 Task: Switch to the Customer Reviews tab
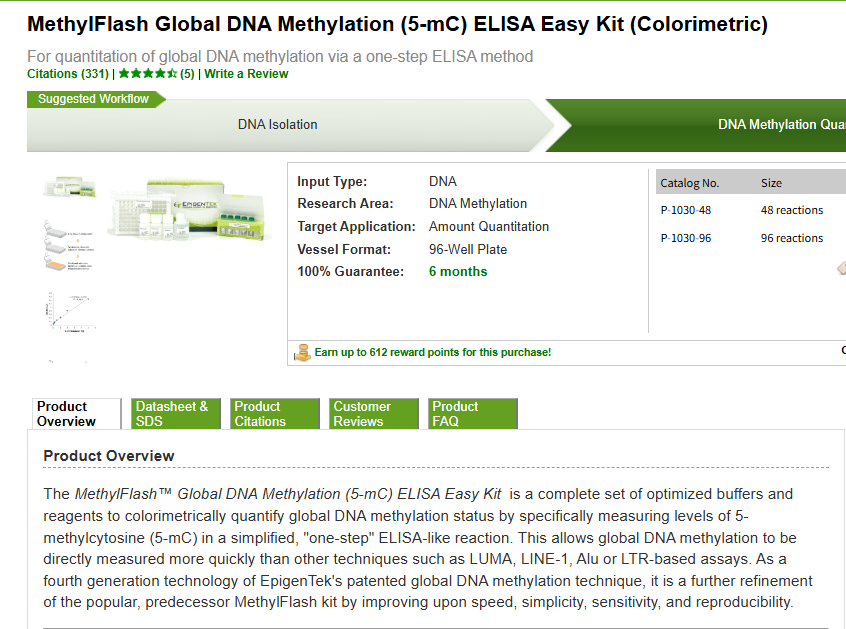point(373,414)
